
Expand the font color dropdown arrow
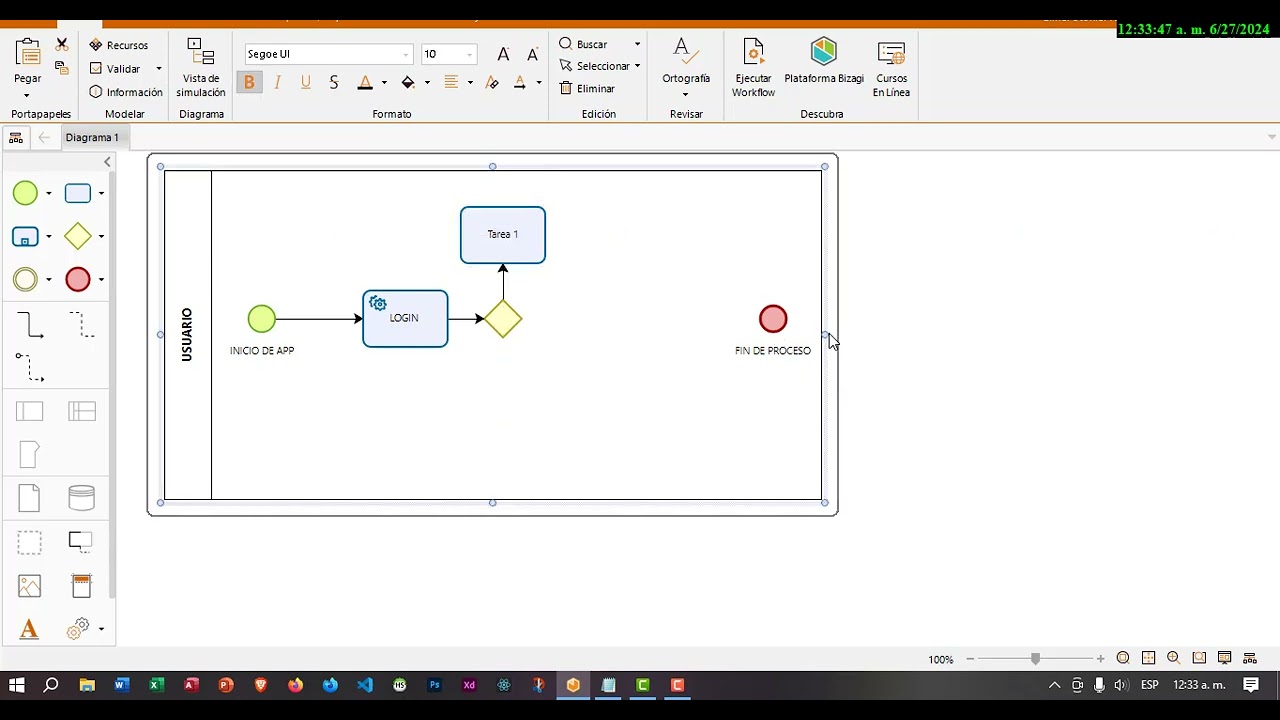(384, 83)
